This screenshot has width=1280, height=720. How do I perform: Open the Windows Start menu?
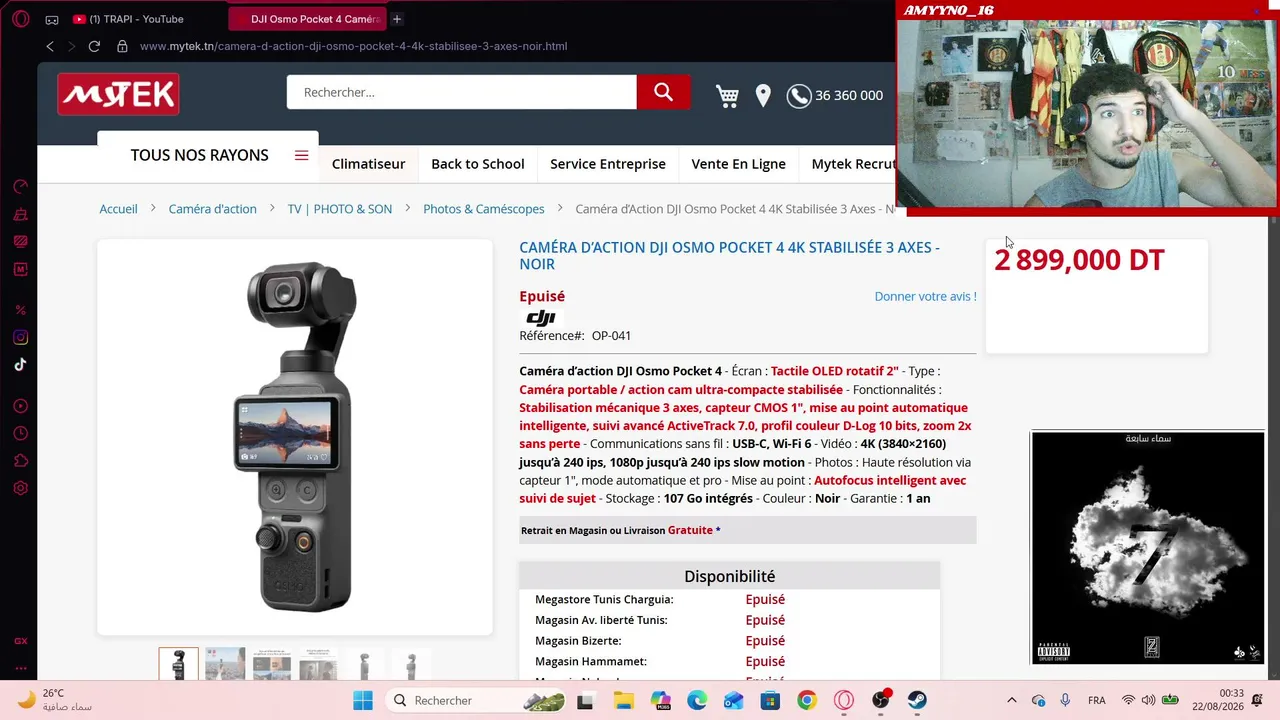tap(362, 700)
